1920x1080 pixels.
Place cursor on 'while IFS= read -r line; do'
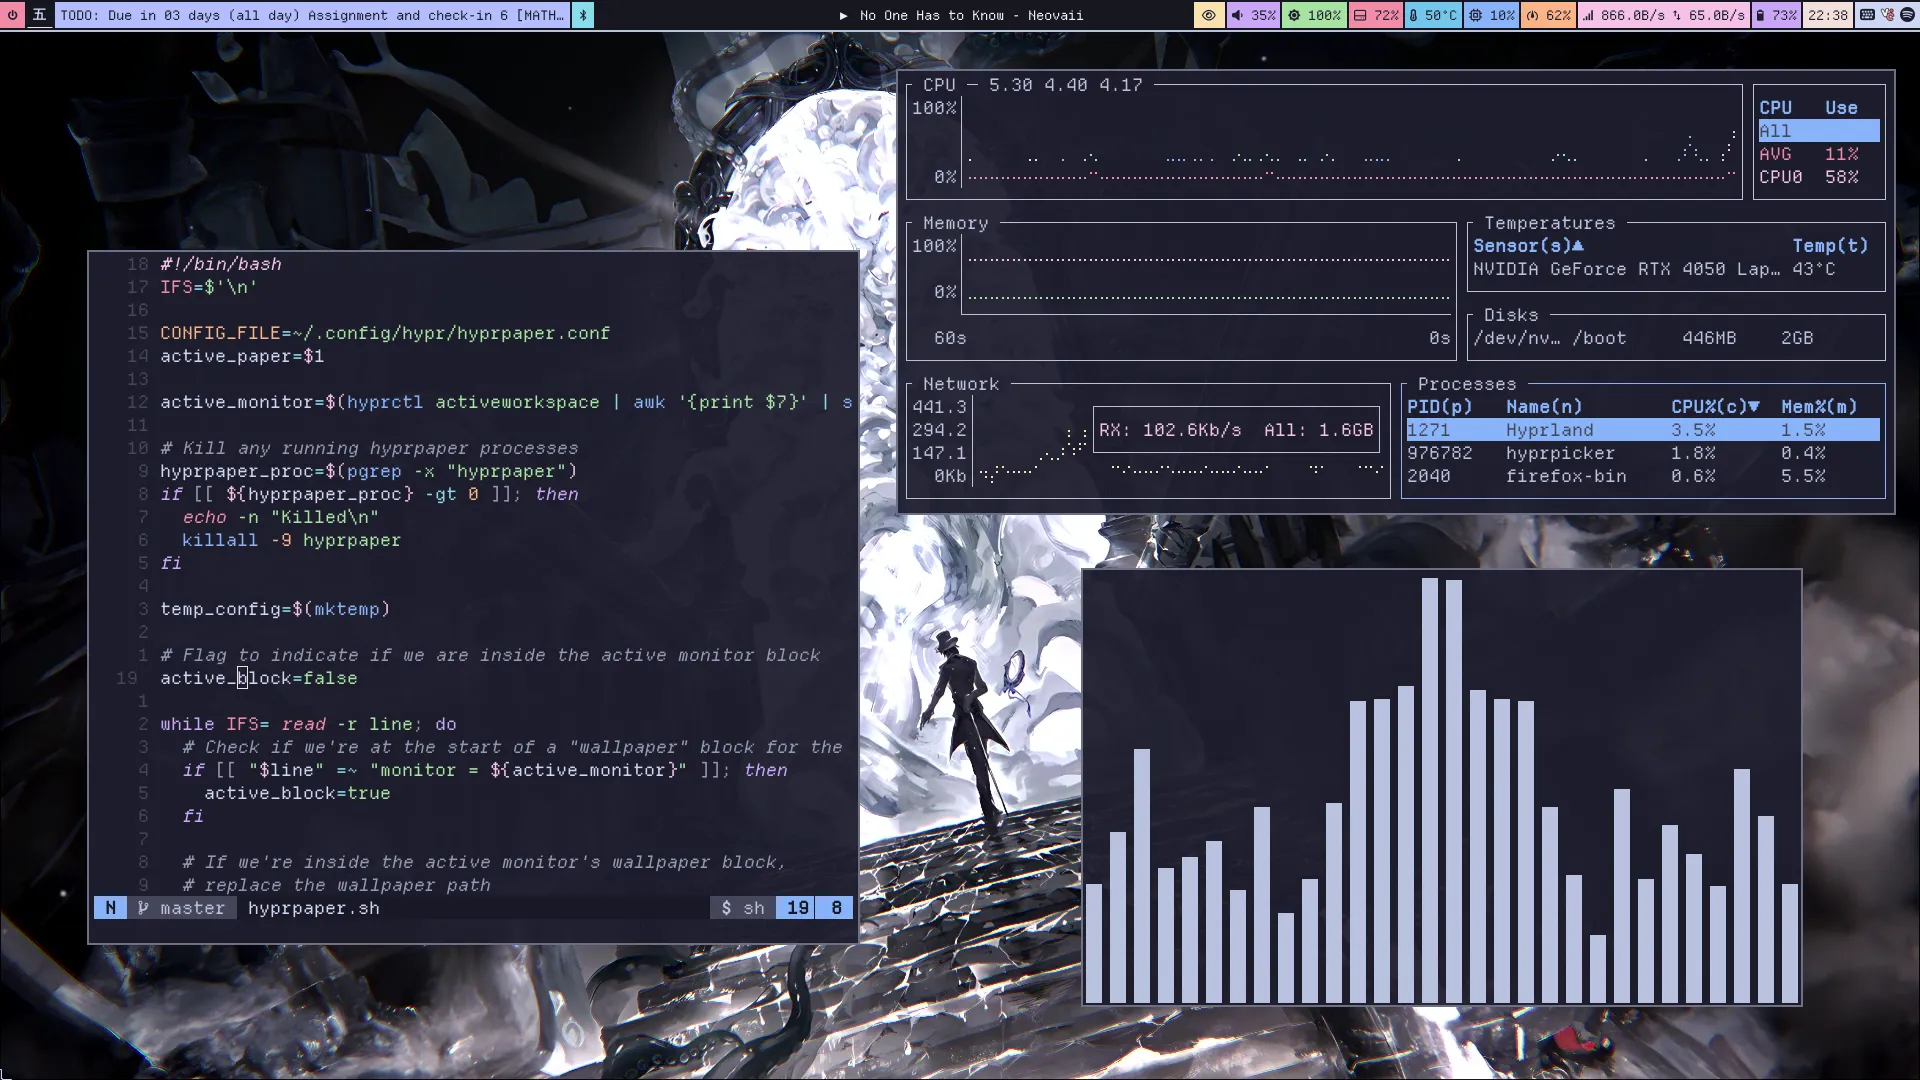pyautogui.click(x=308, y=724)
